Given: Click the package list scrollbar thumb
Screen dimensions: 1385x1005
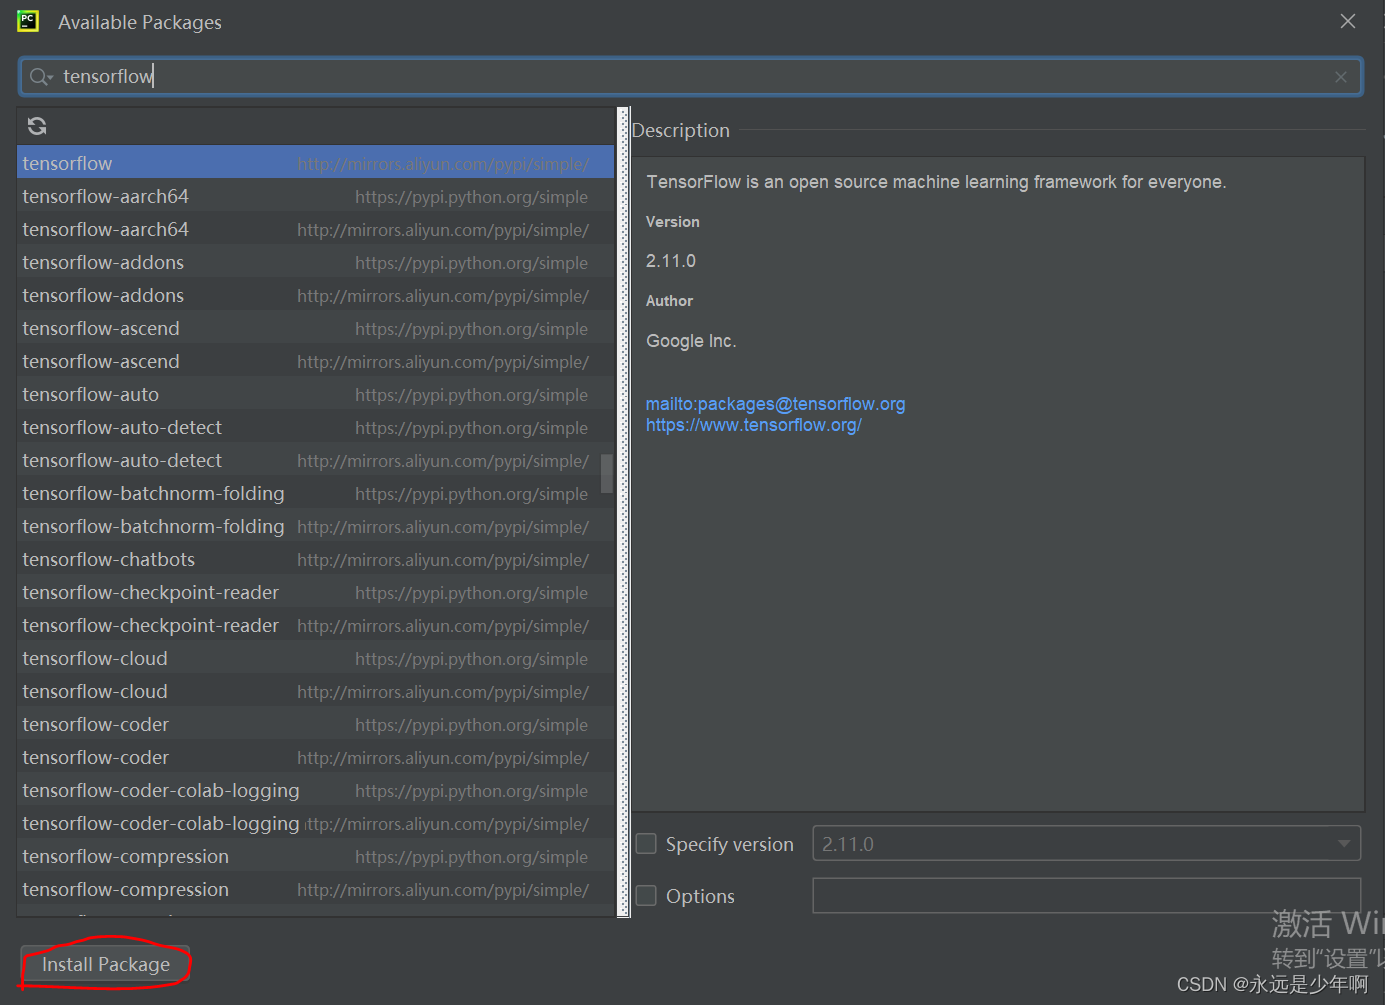Looking at the screenshot, I should (607, 474).
